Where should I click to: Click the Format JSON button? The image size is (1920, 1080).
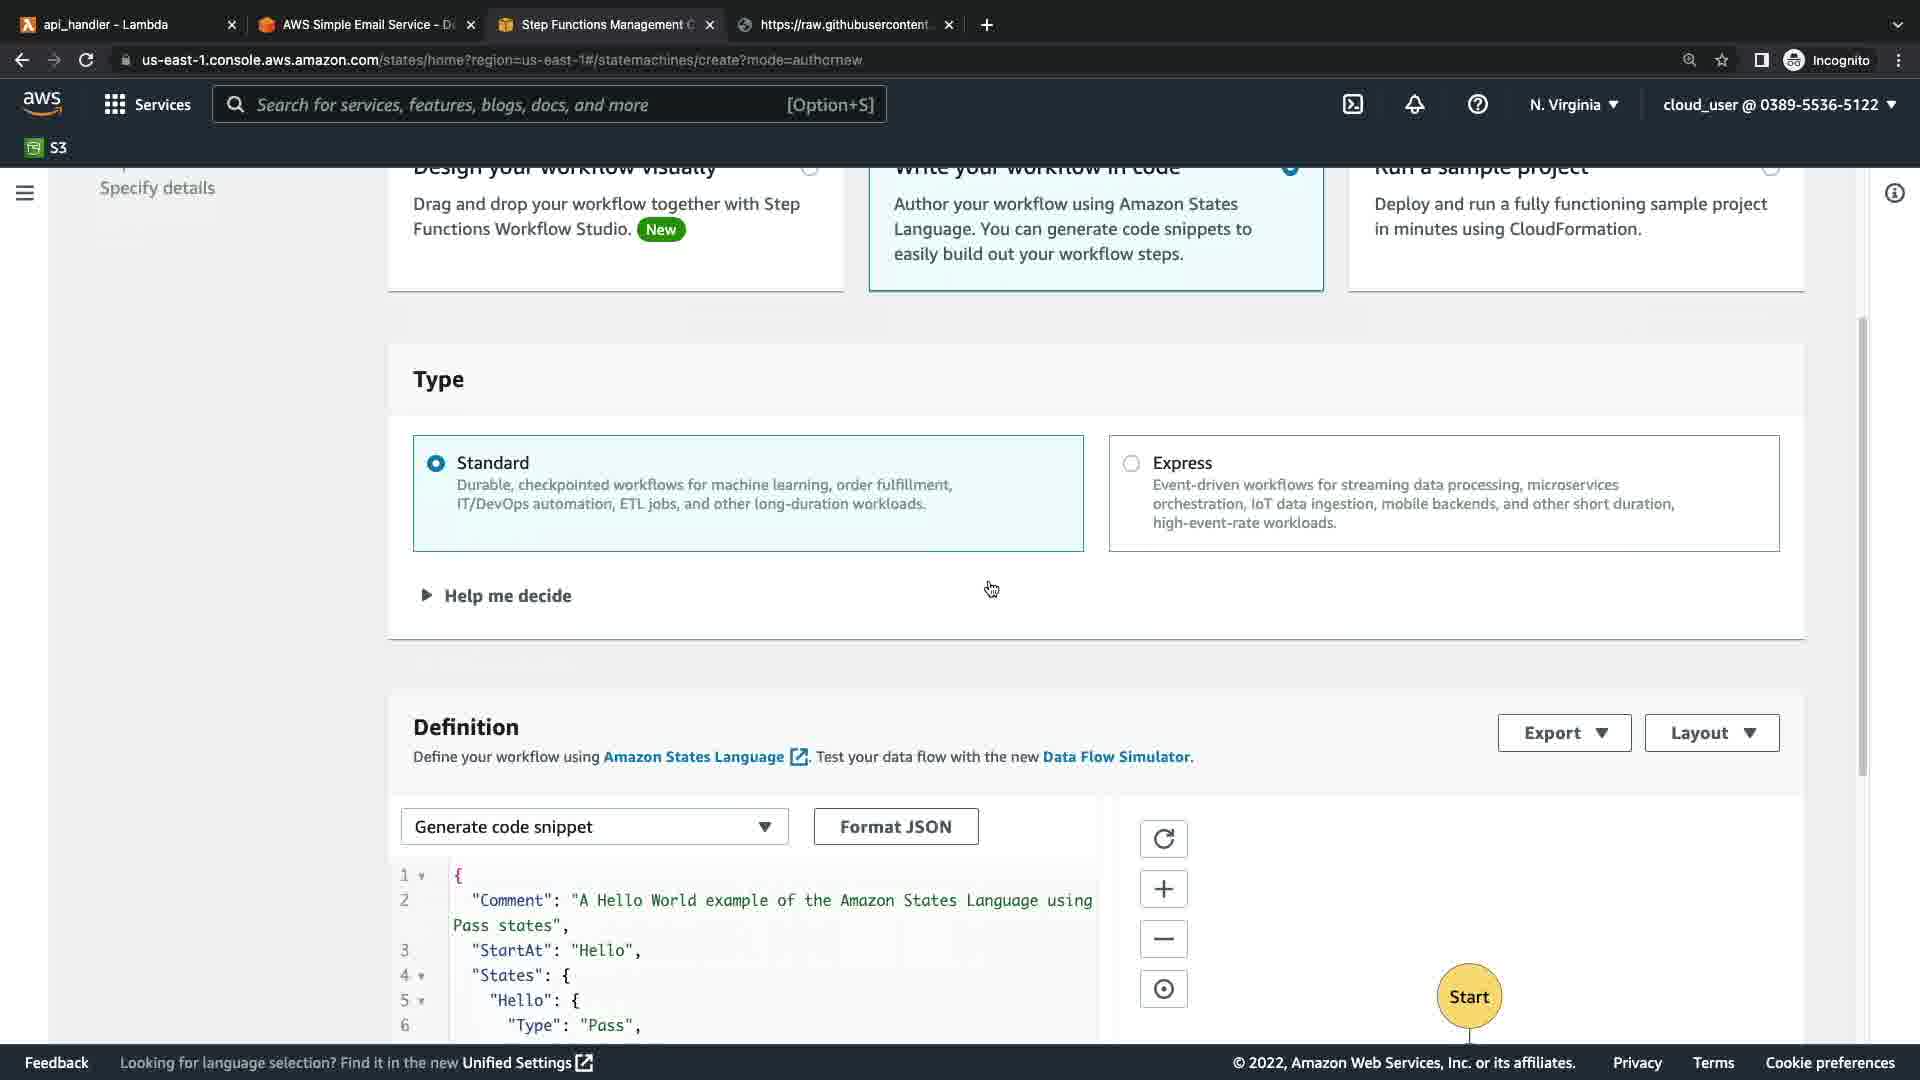[x=895, y=827]
